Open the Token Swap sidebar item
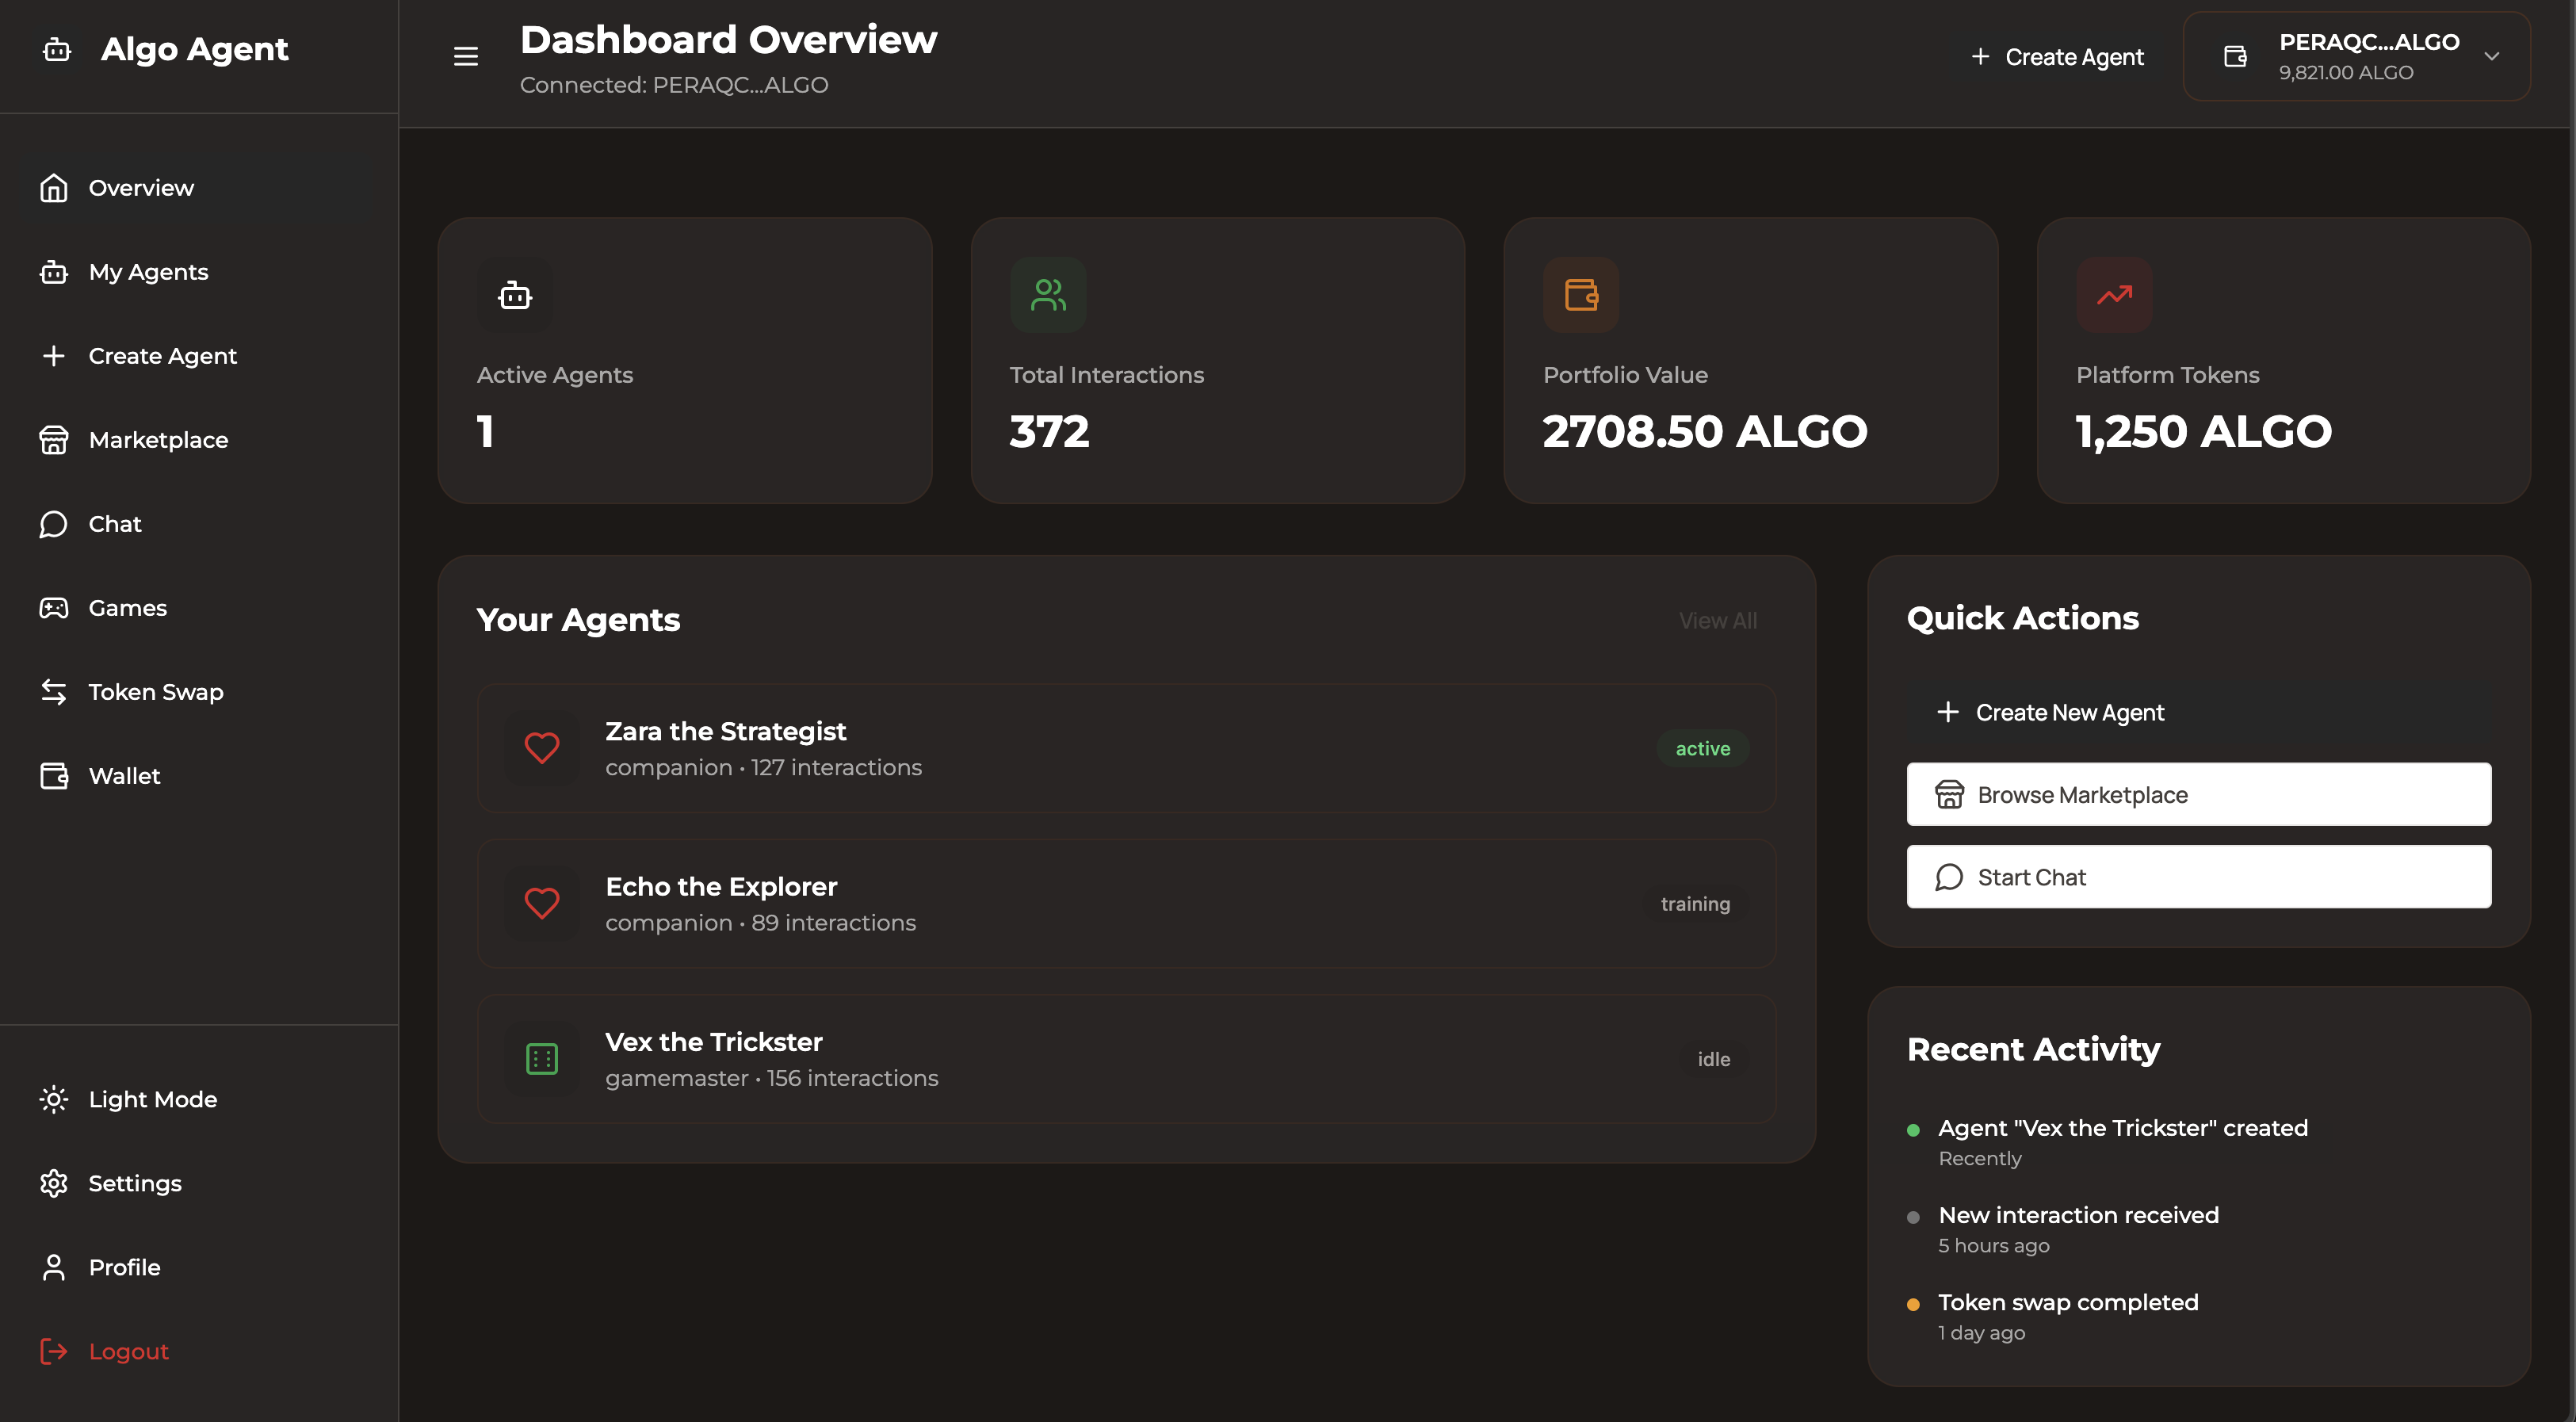The image size is (2576, 1422). pos(155,691)
